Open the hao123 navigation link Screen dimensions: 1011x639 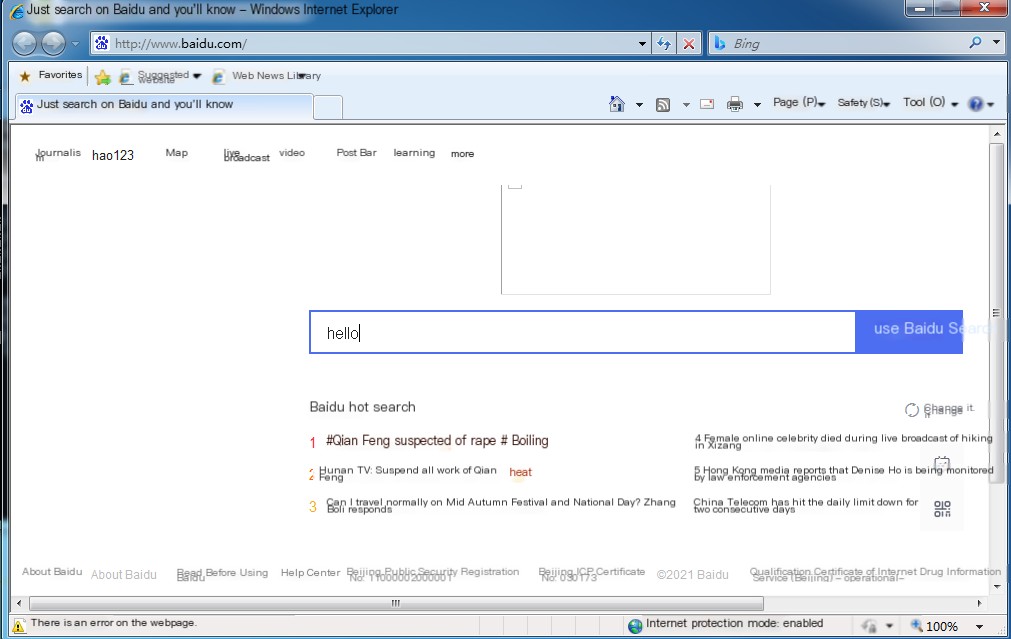[113, 155]
